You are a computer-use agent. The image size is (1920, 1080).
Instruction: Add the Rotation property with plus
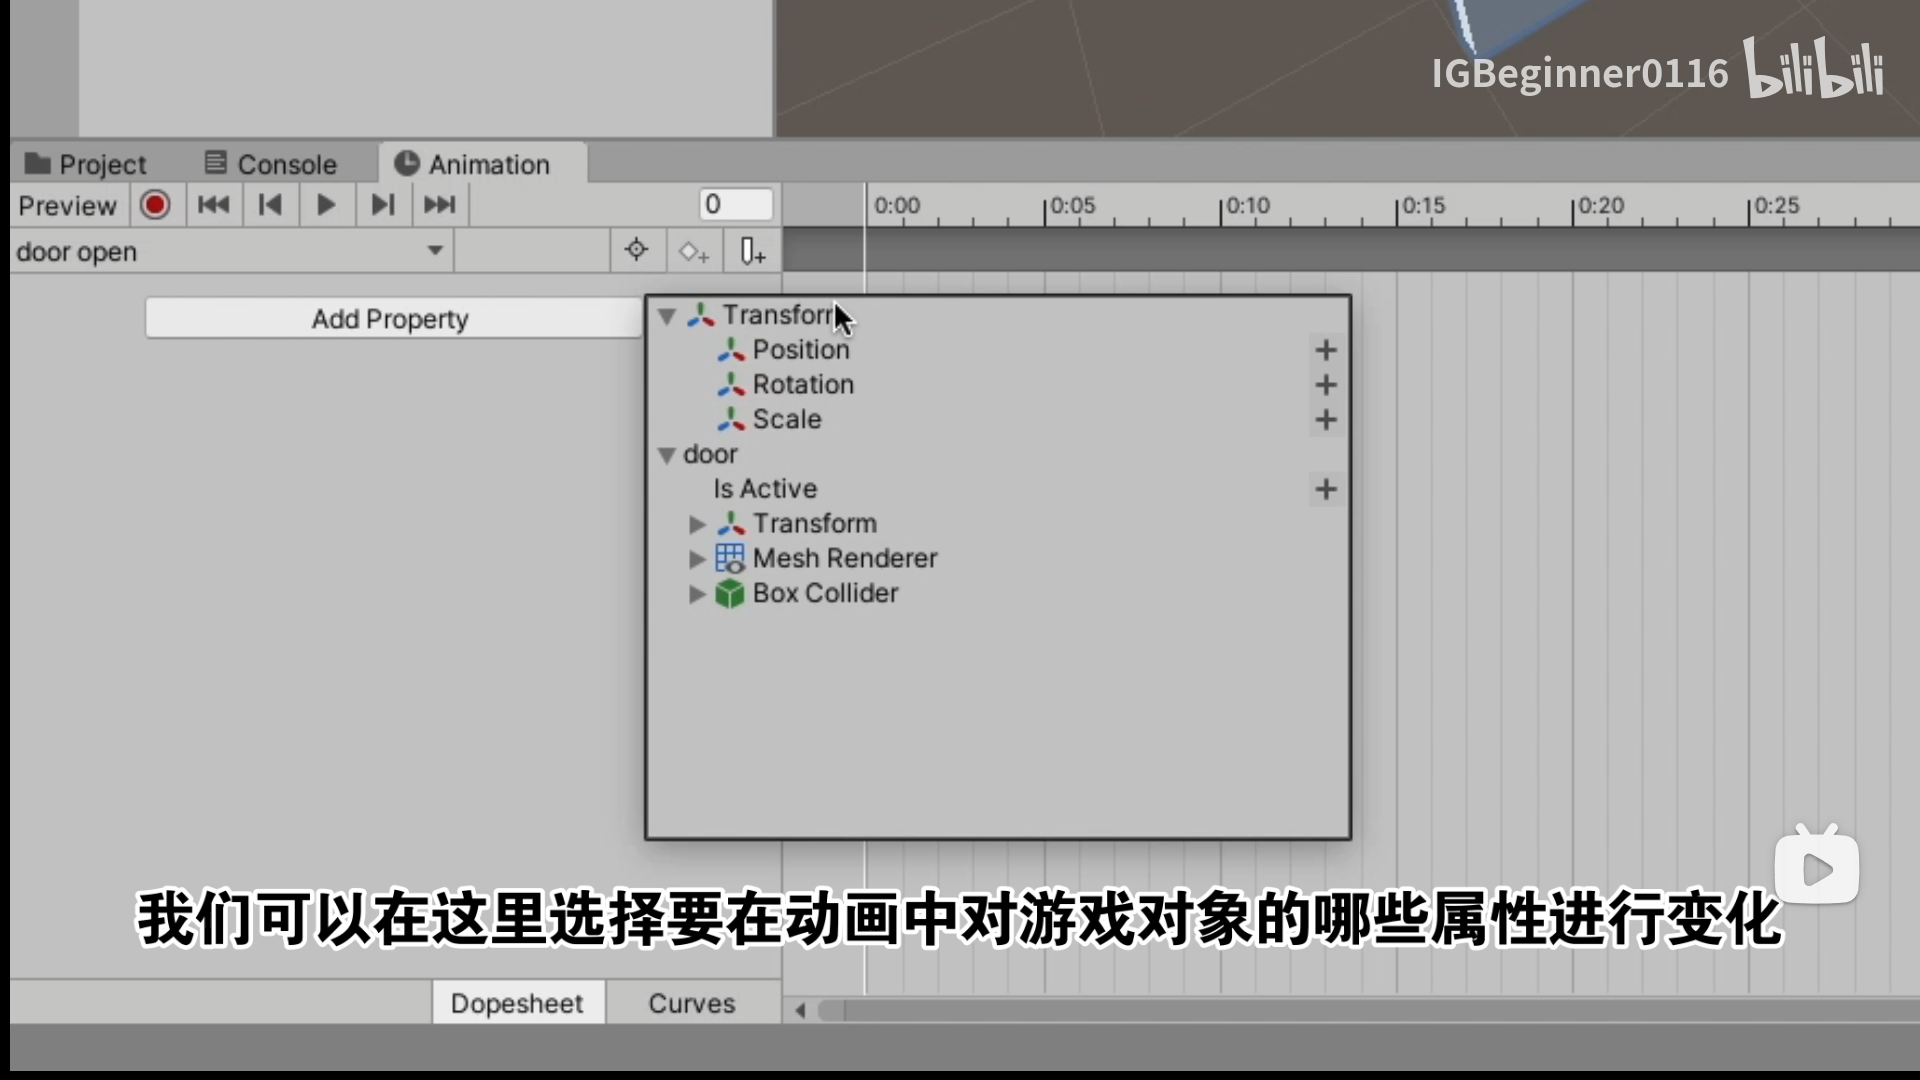(x=1326, y=385)
